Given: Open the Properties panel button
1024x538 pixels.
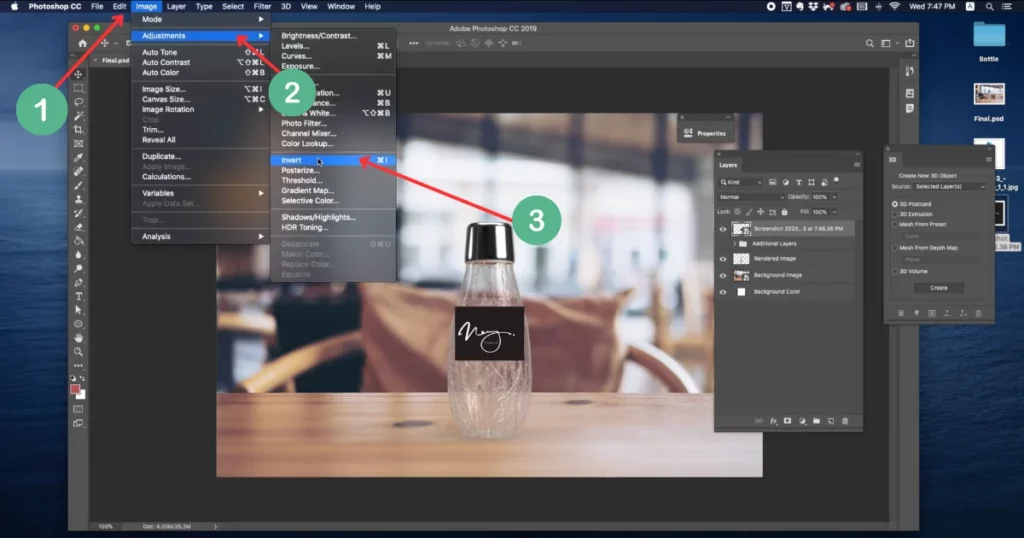Looking at the screenshot, I should [705, 133].
